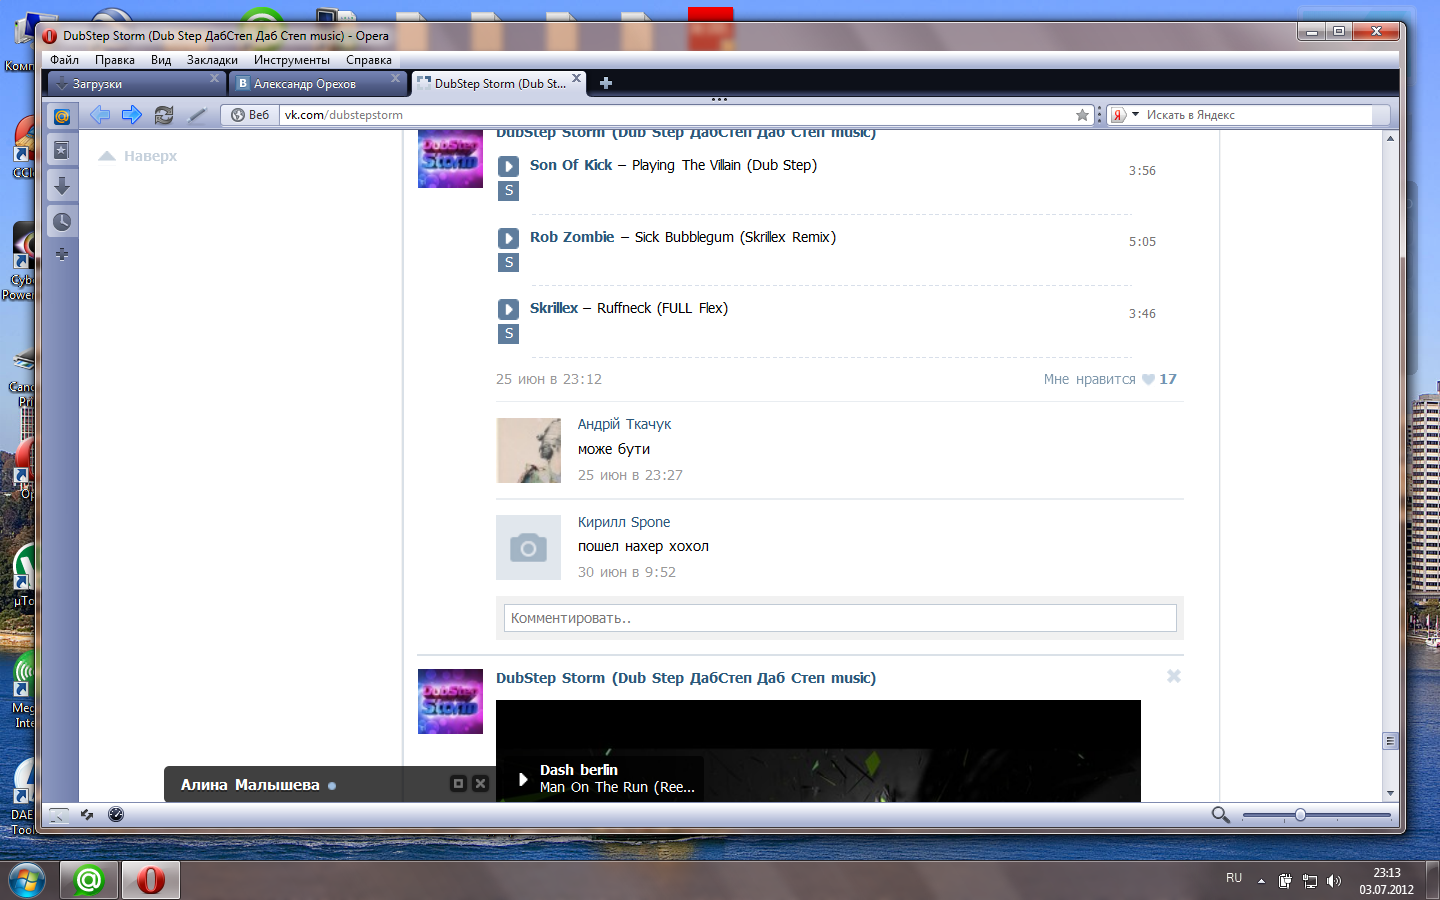
Task: Switch the RU language indicator in the tray
Action: pos(1234,878)
